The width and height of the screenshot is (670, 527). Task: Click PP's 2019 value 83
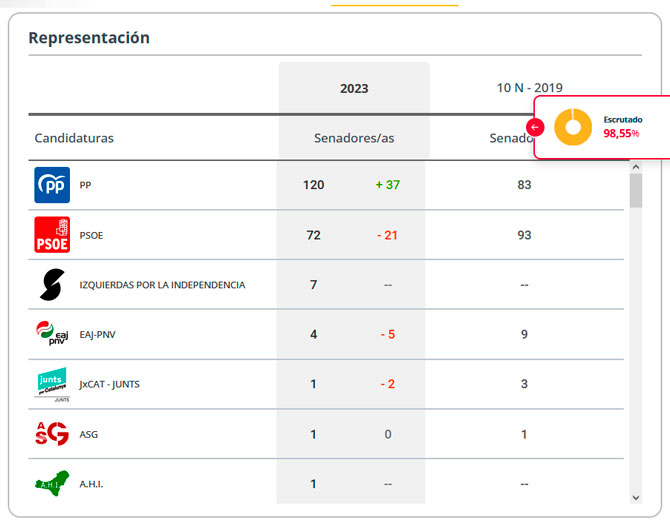(524, 185)
